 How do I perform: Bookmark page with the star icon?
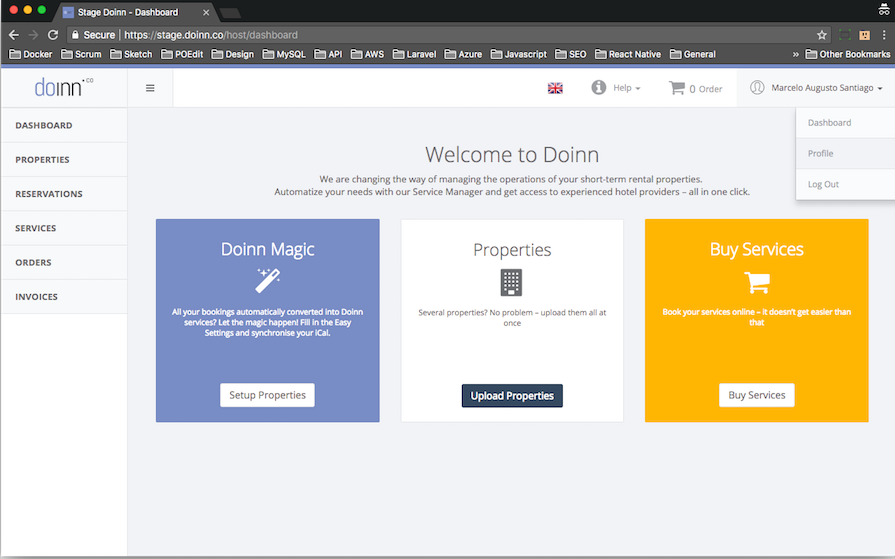click(821, 35)
